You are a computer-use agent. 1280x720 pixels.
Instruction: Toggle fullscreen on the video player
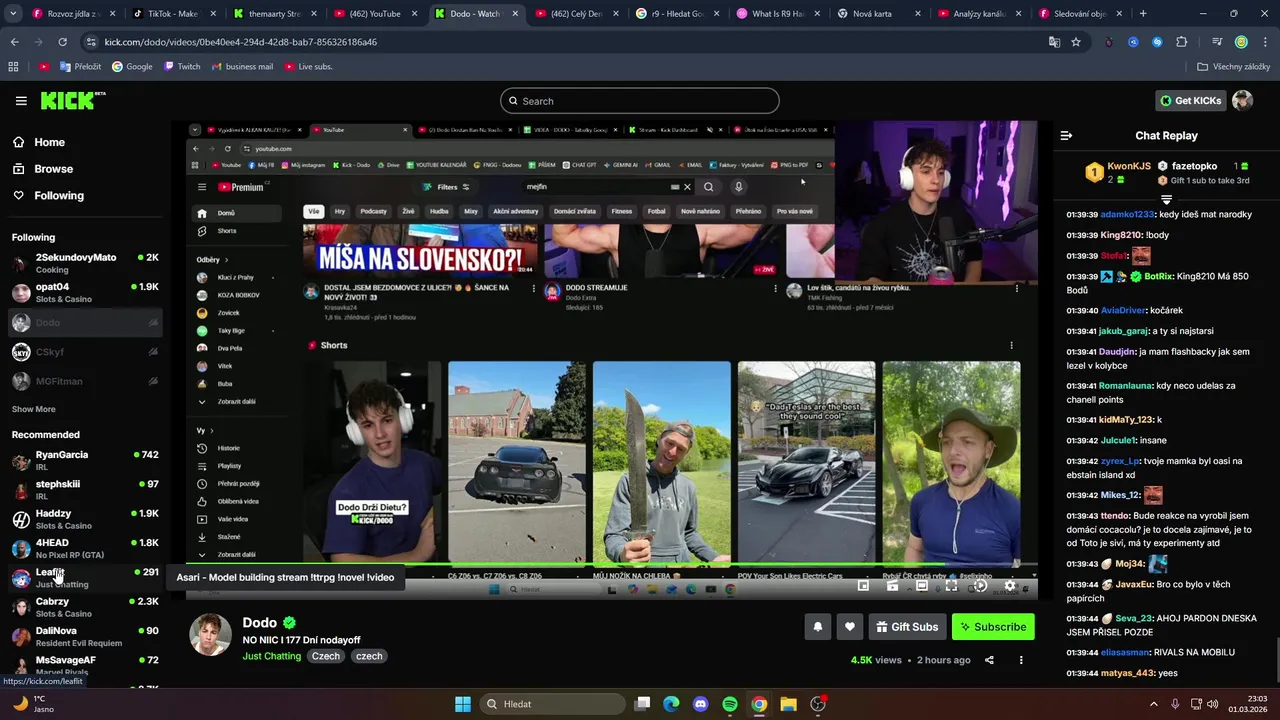pos(951,586)
